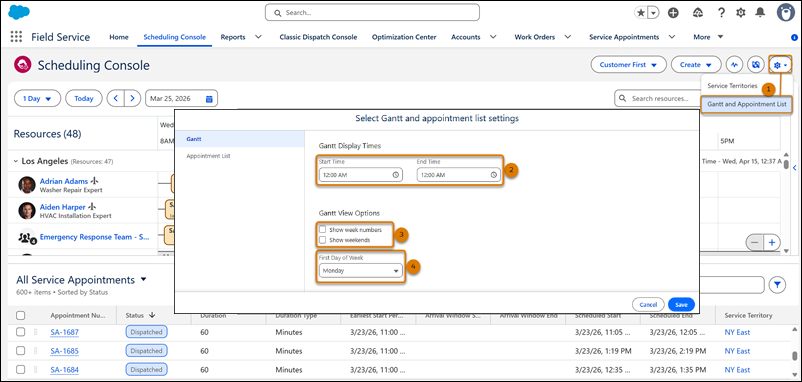Open the Setup gear in the header
The image size is (802, 382).
pos(741,13)
